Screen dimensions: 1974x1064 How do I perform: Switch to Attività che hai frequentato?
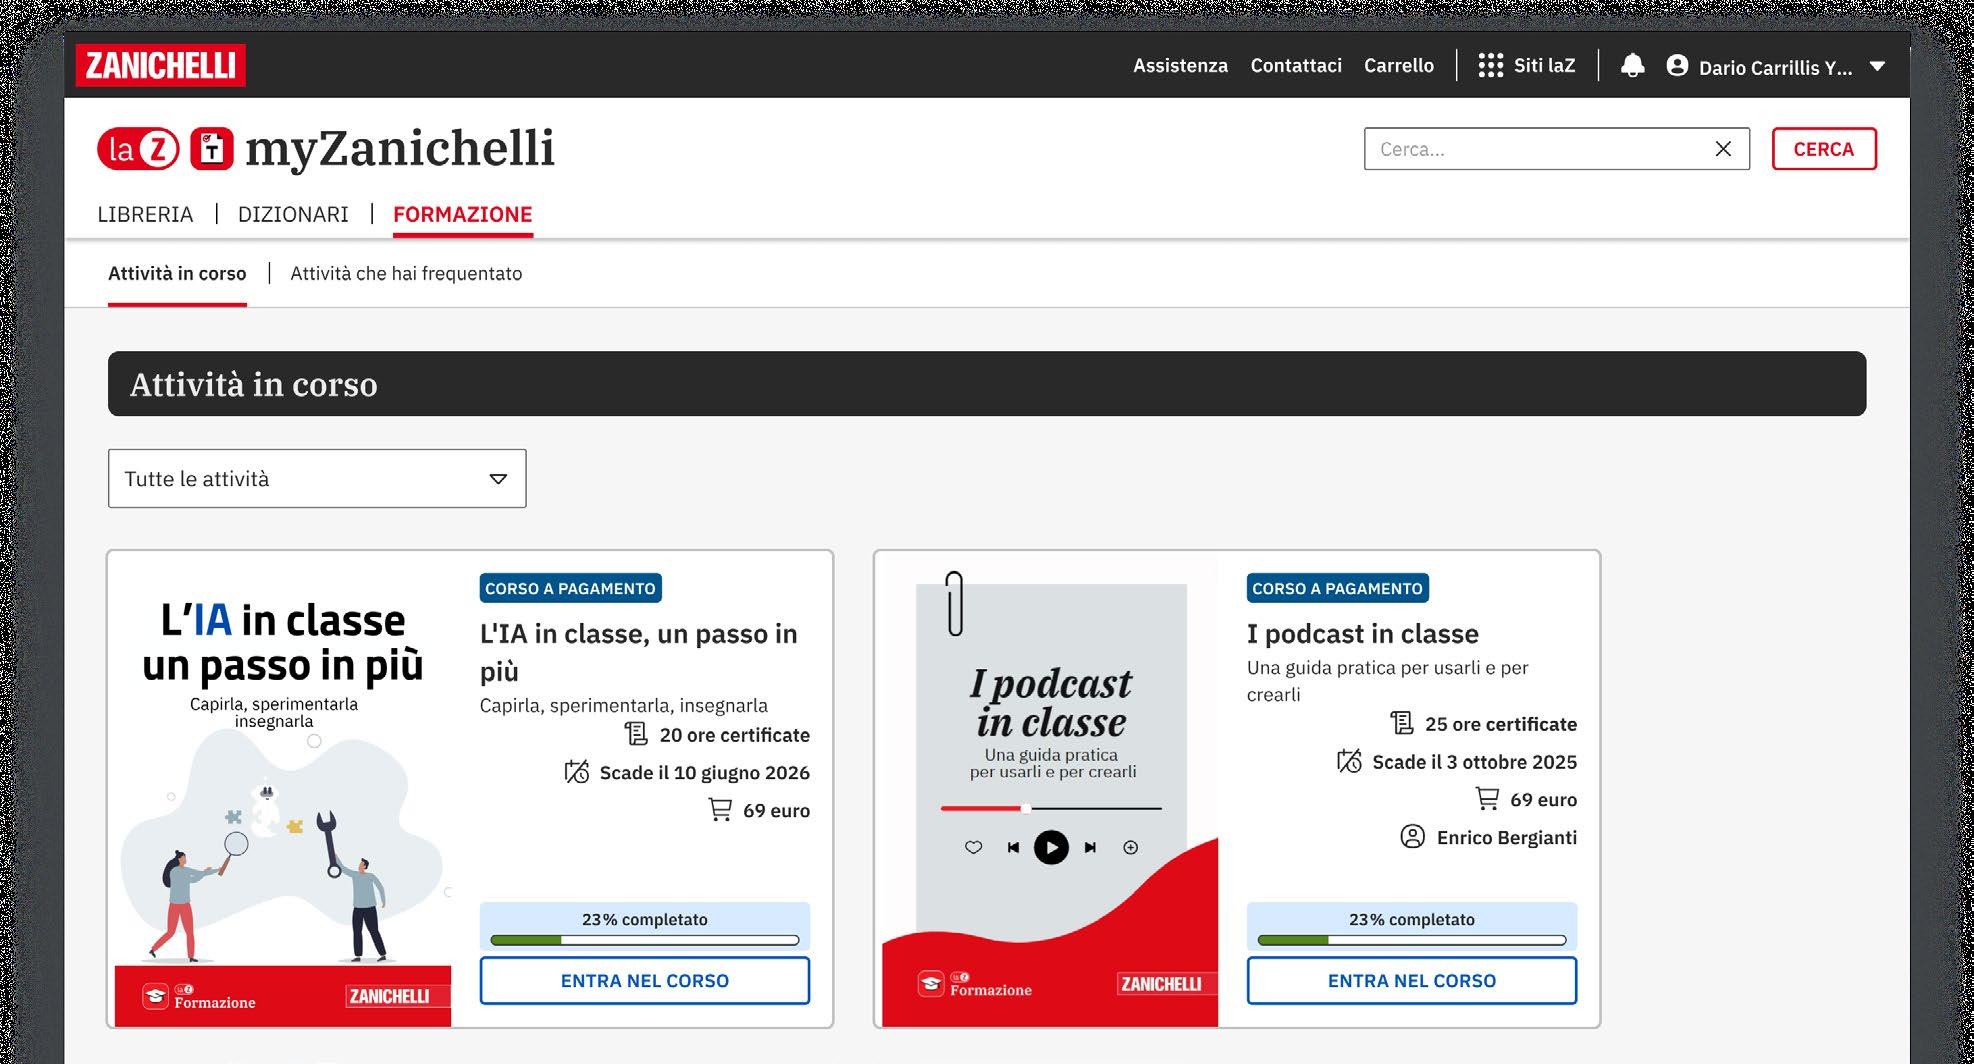click(x=406, y=273)
